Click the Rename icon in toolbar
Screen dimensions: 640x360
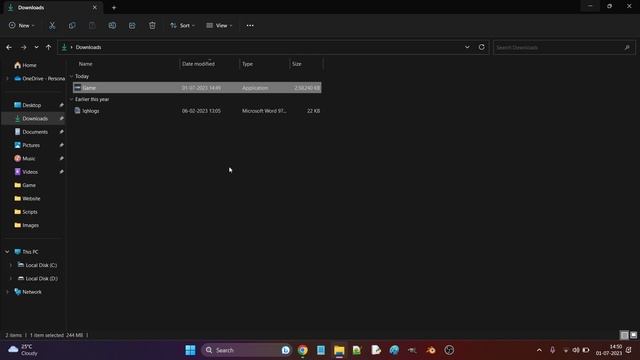pos(112,25)
